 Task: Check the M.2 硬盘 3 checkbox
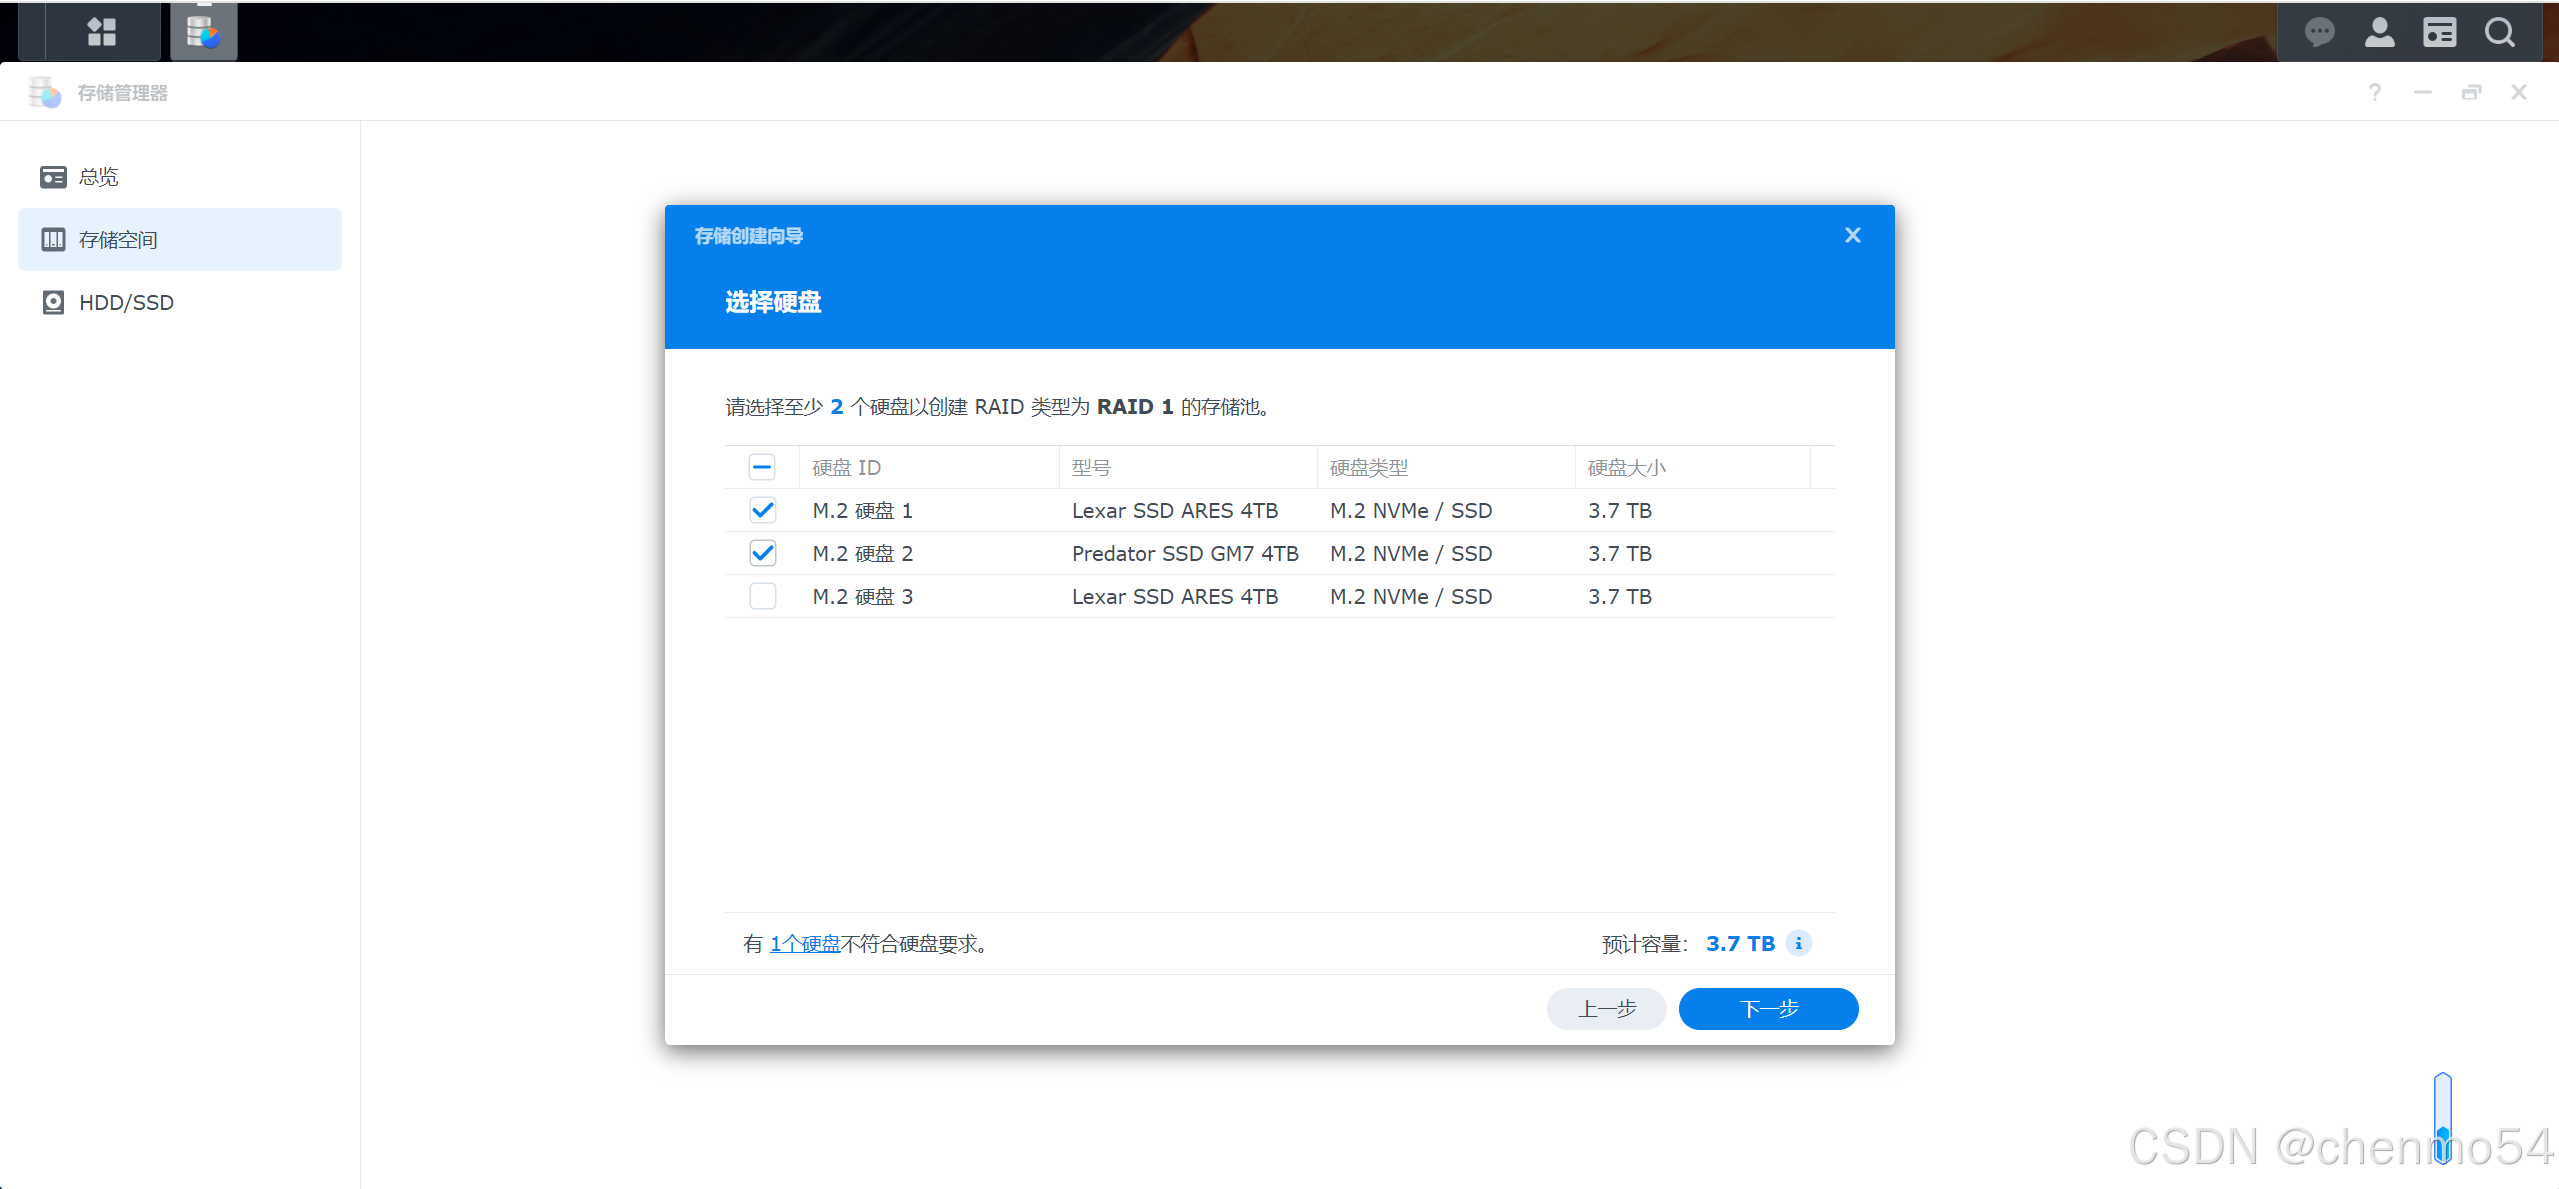(x=762, y=597)
